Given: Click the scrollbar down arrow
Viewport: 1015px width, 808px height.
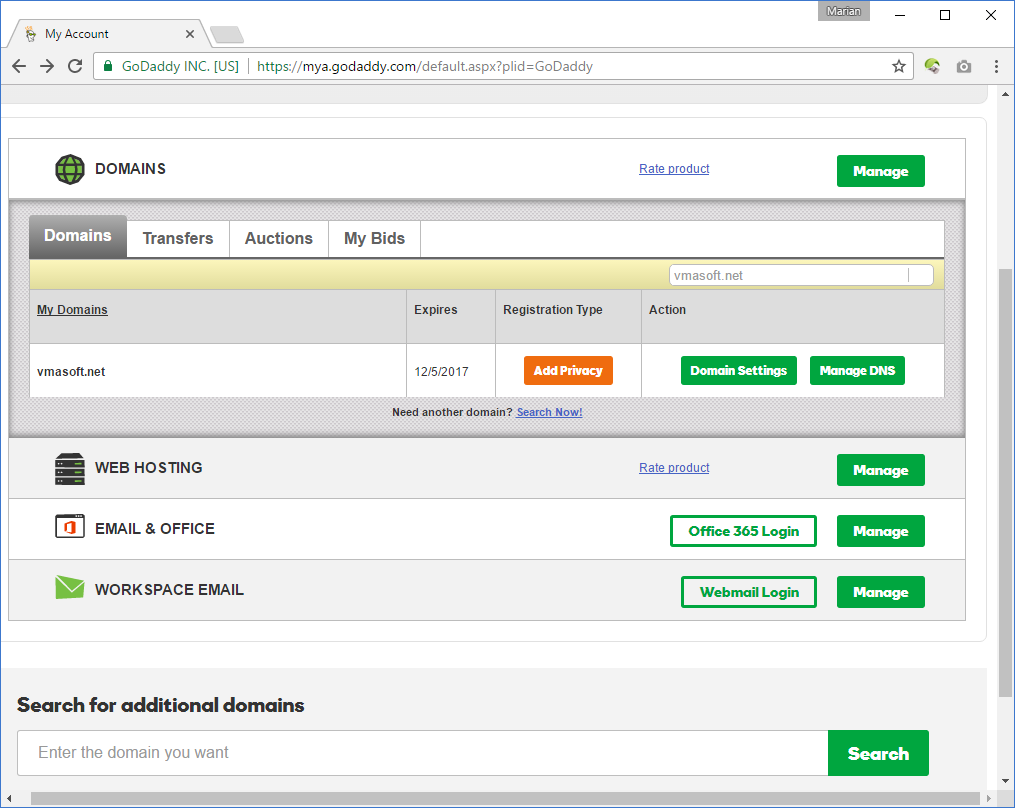Looking at the screenshot, I should (x=1005, y=781).
